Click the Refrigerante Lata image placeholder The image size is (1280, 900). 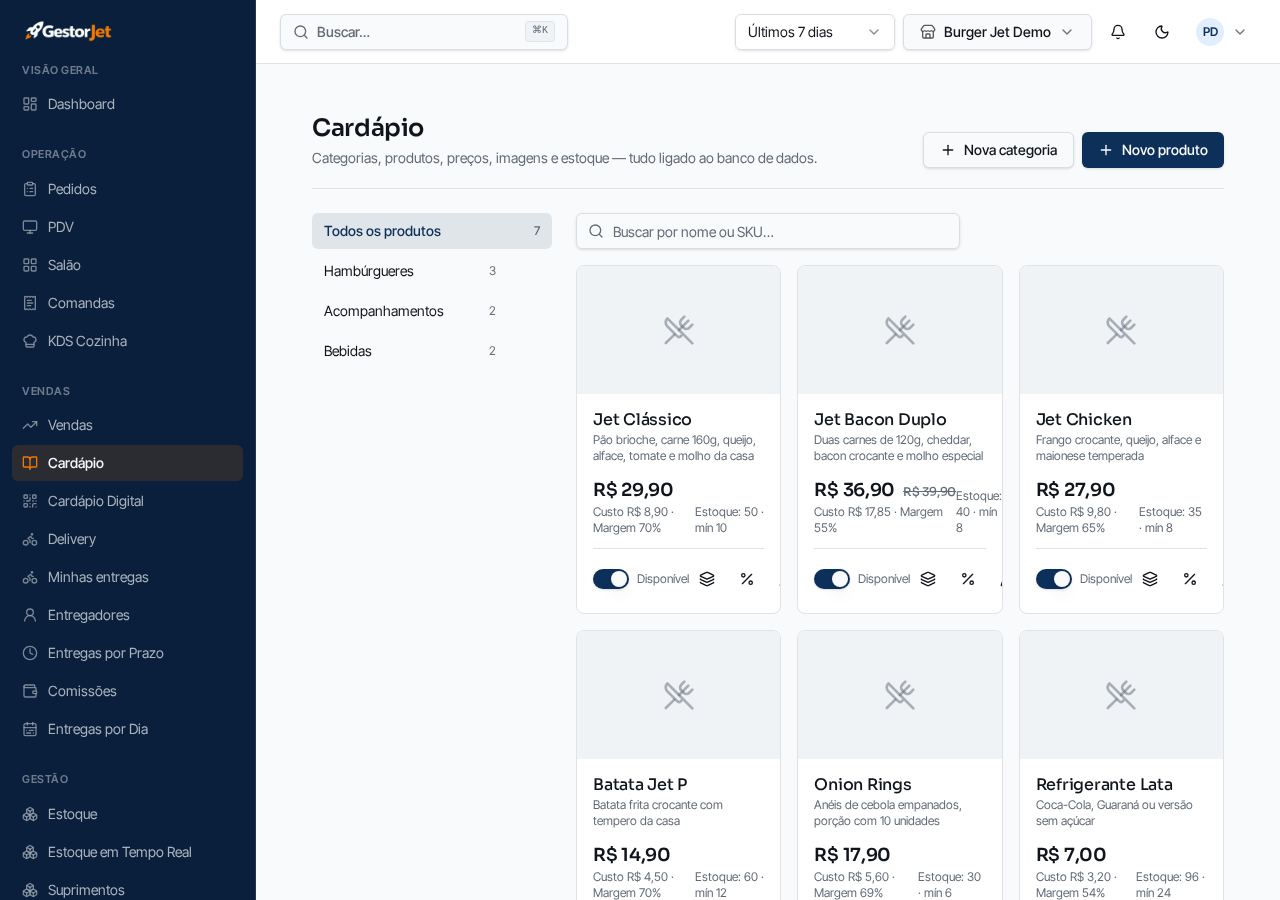tap(1121, 695)
